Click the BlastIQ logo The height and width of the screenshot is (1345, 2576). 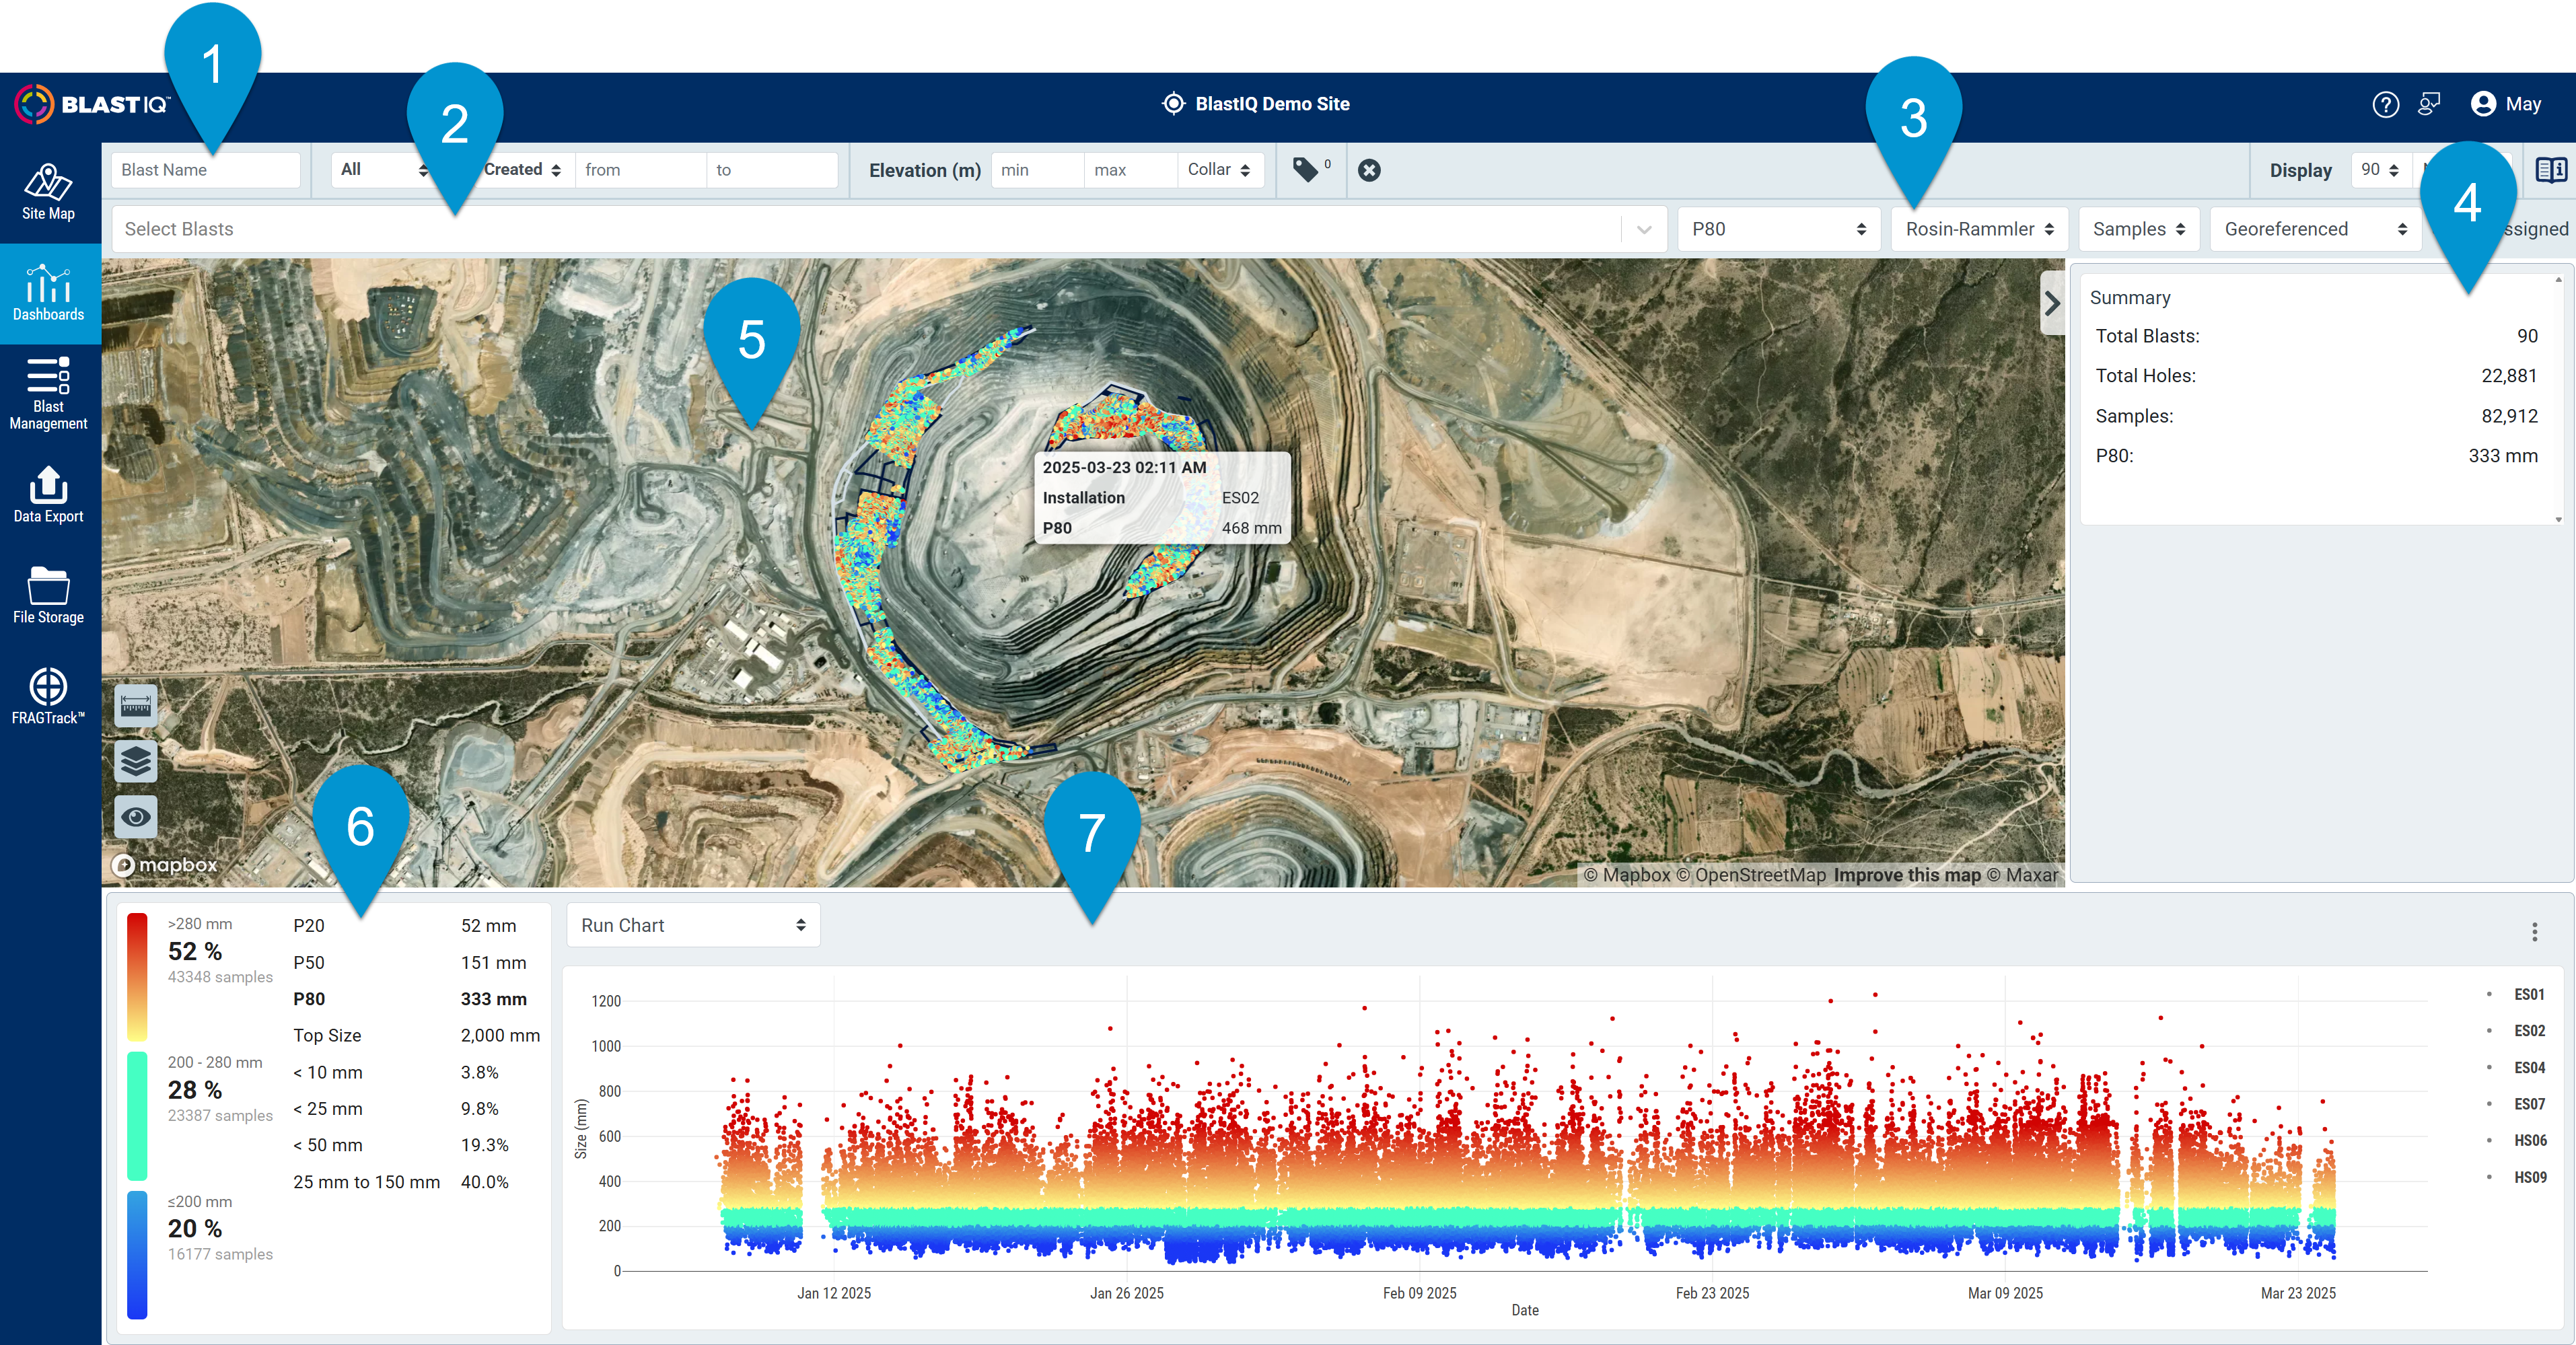coord(92,104)
